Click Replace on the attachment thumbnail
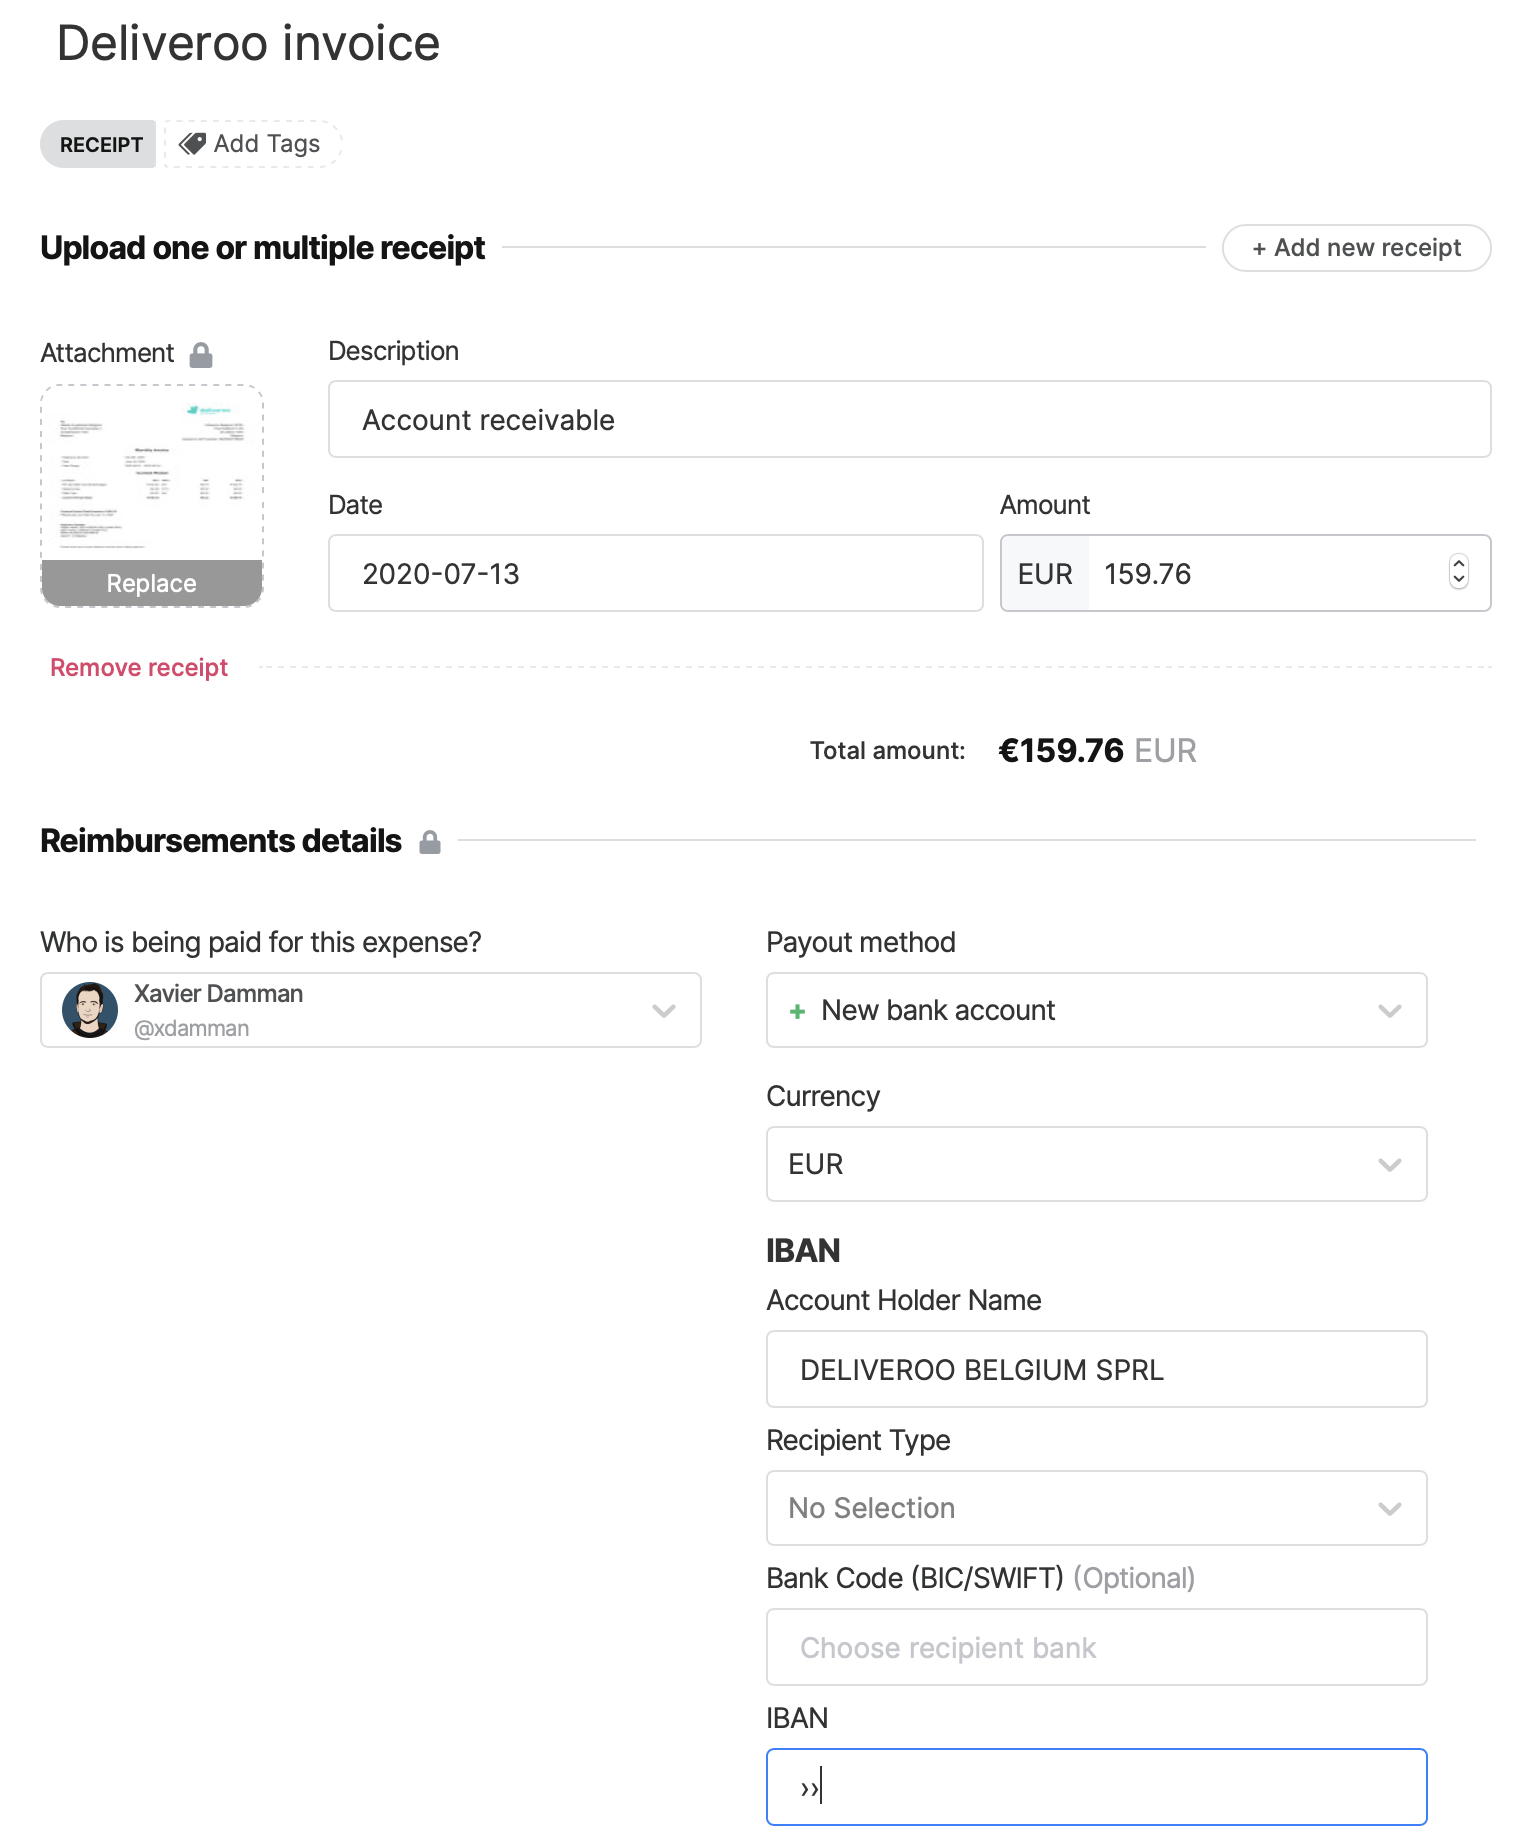 click(x=152, y=583)
